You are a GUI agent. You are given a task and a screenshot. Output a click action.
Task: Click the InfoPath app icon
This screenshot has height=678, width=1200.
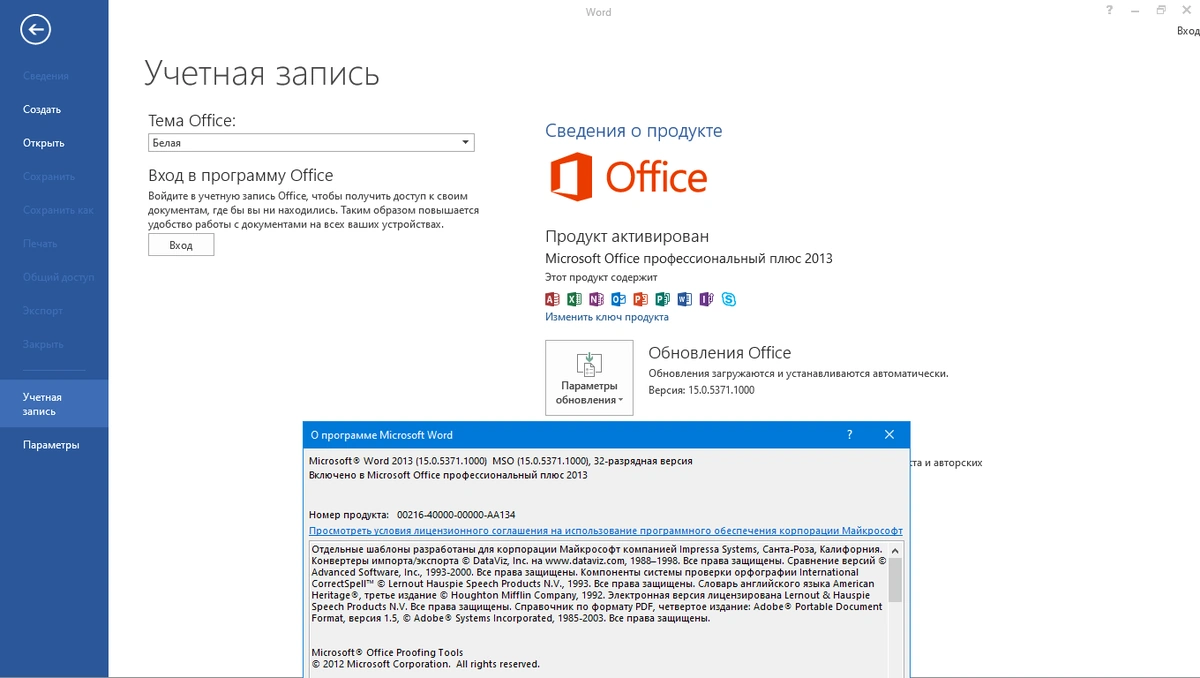pos(706,299)
